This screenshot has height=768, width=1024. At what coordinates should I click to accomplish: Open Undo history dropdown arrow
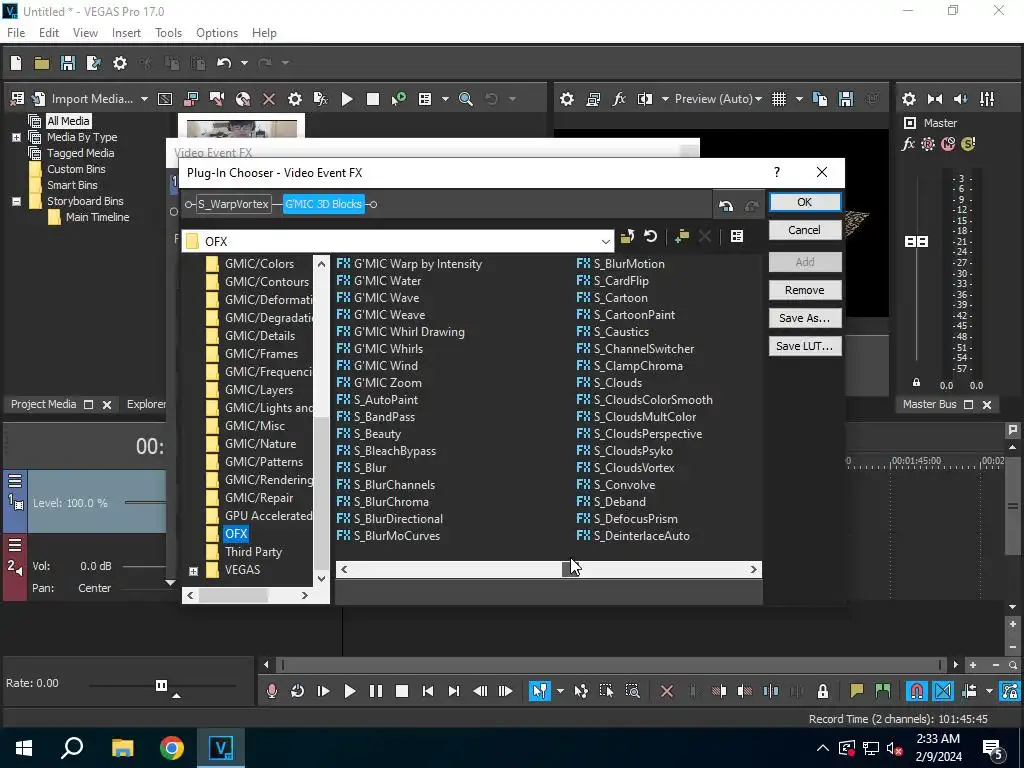coord(244,63)
